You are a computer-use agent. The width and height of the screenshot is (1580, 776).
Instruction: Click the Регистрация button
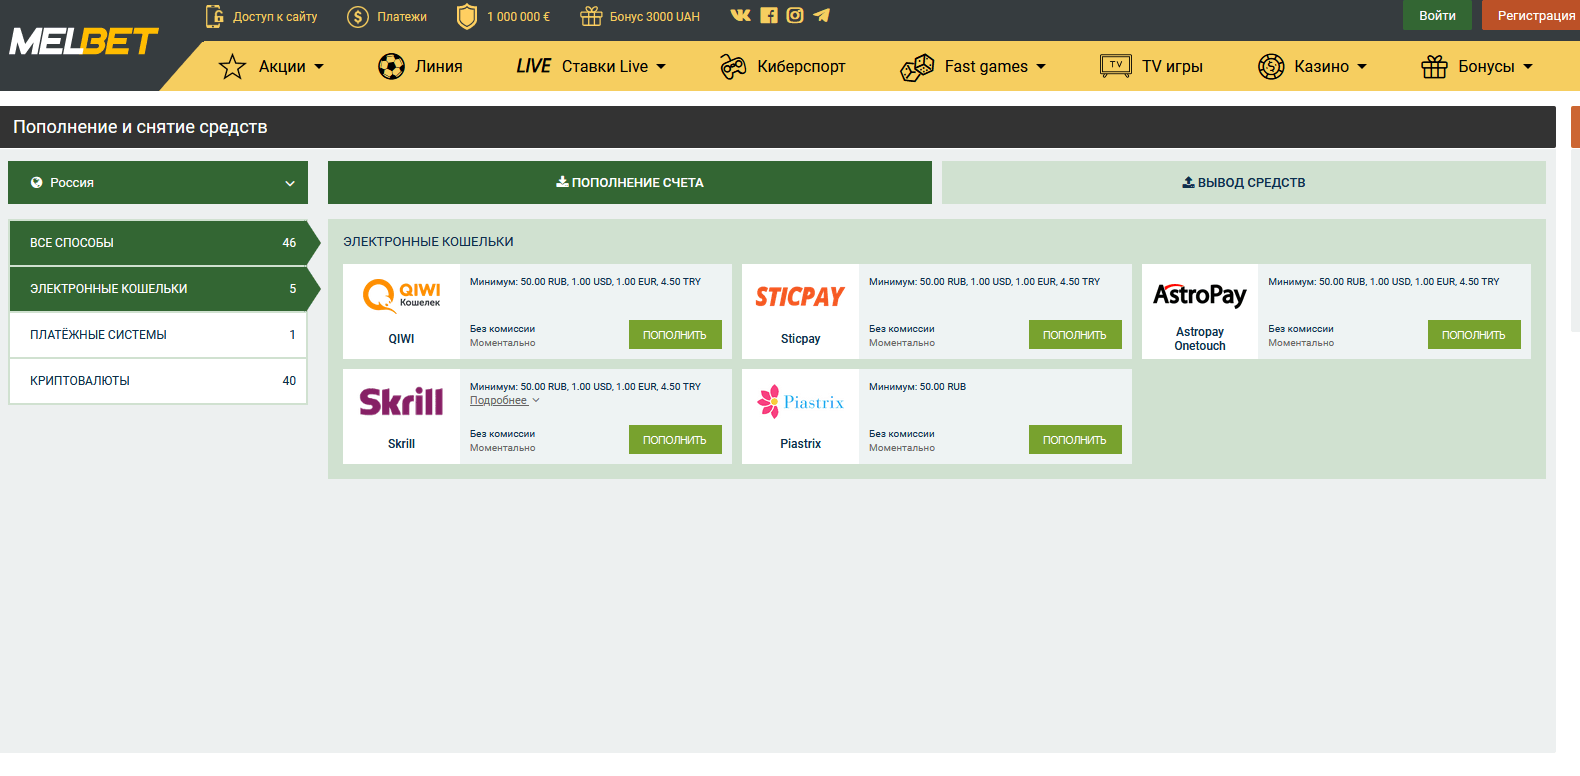coord(1531,15)
